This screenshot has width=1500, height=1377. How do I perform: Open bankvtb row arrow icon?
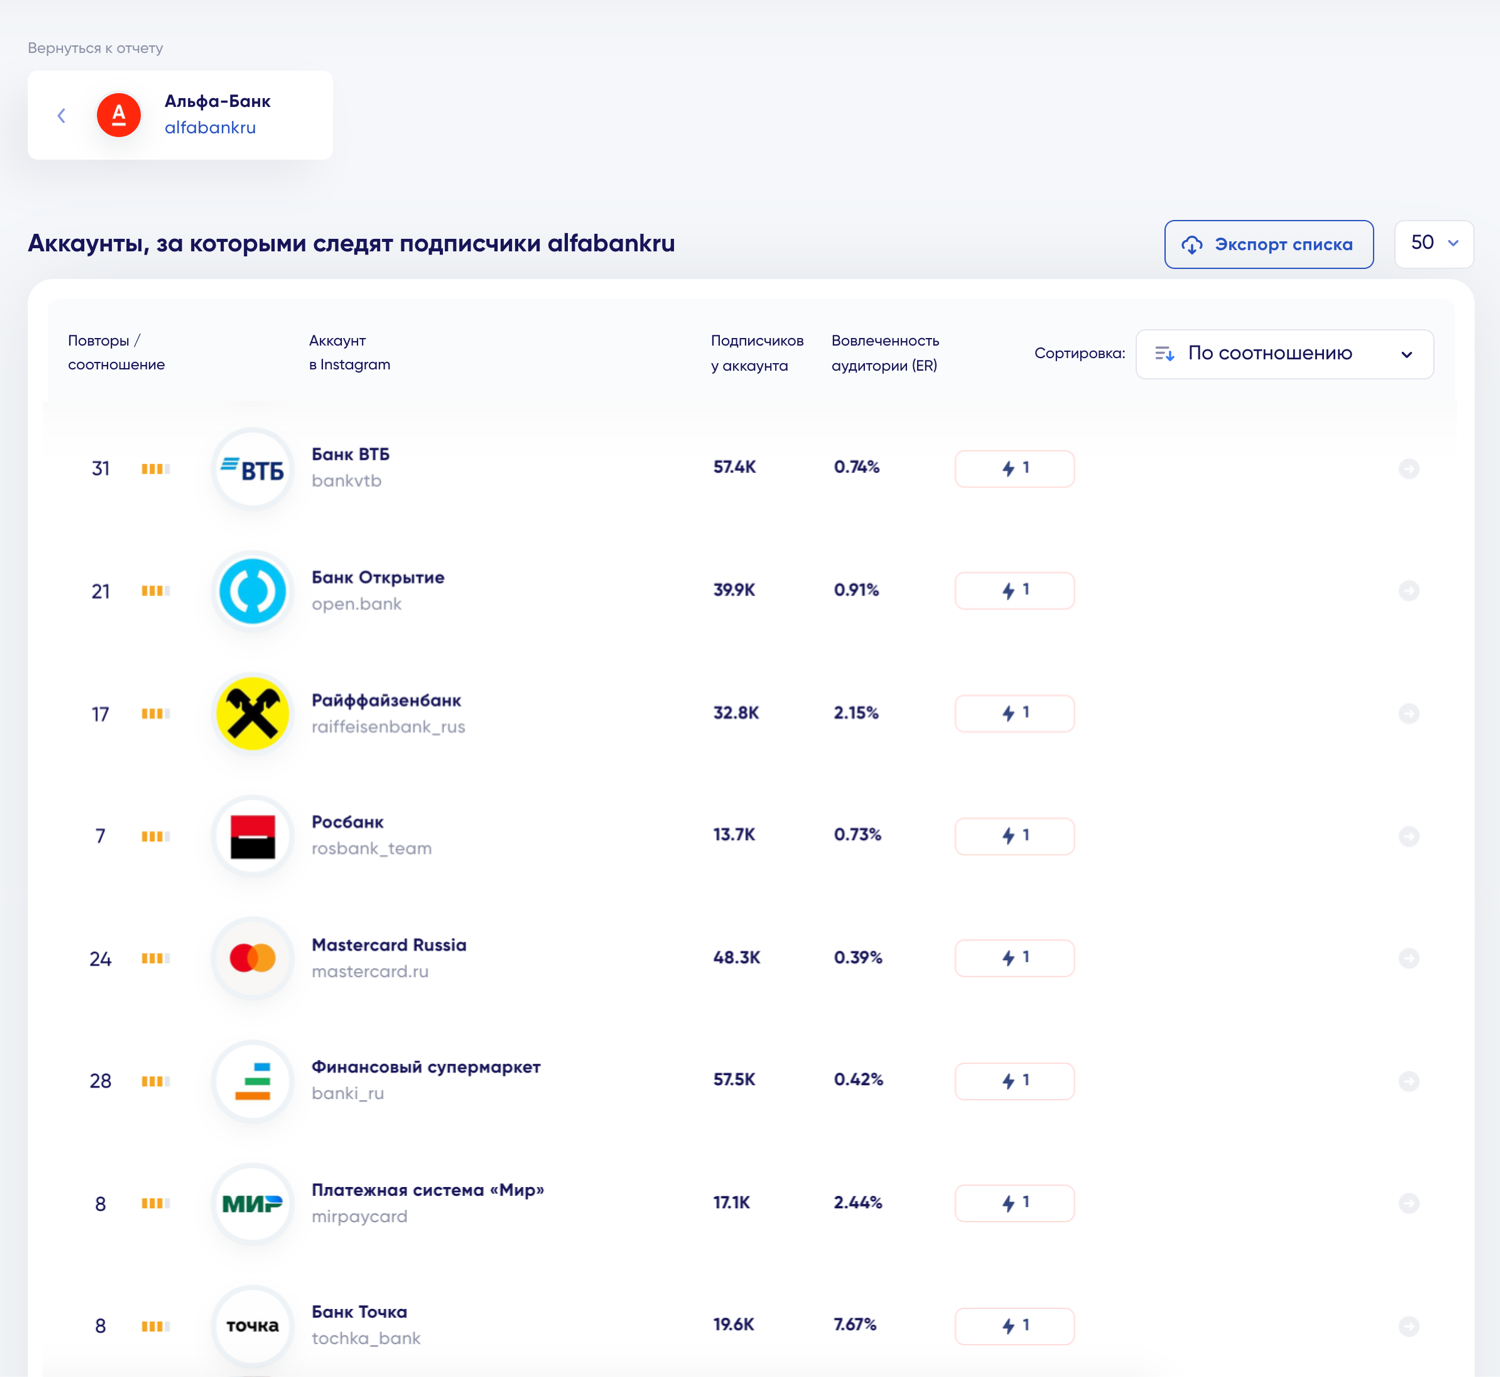tap(1409, 468)
